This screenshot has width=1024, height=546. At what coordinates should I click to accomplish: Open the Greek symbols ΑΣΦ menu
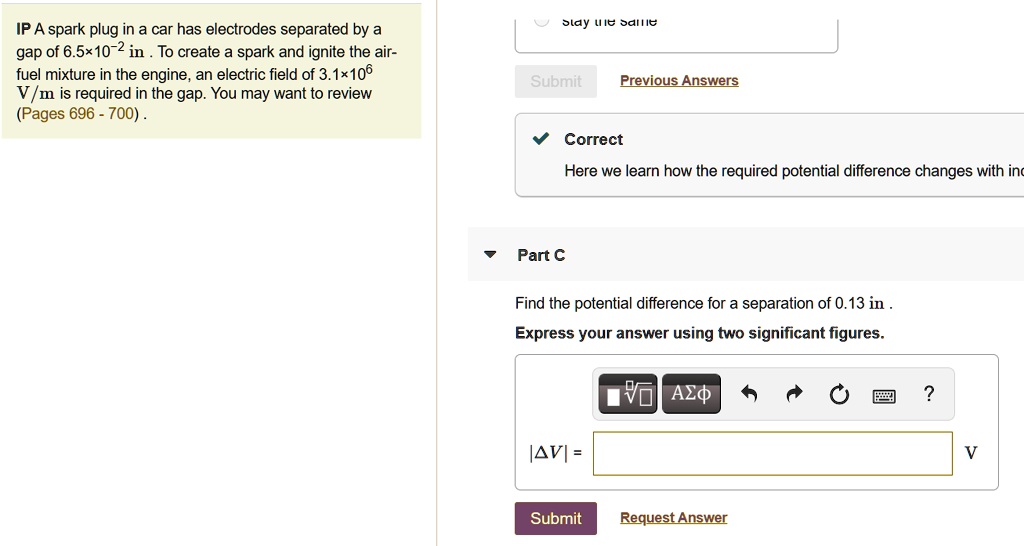point(691,394)
